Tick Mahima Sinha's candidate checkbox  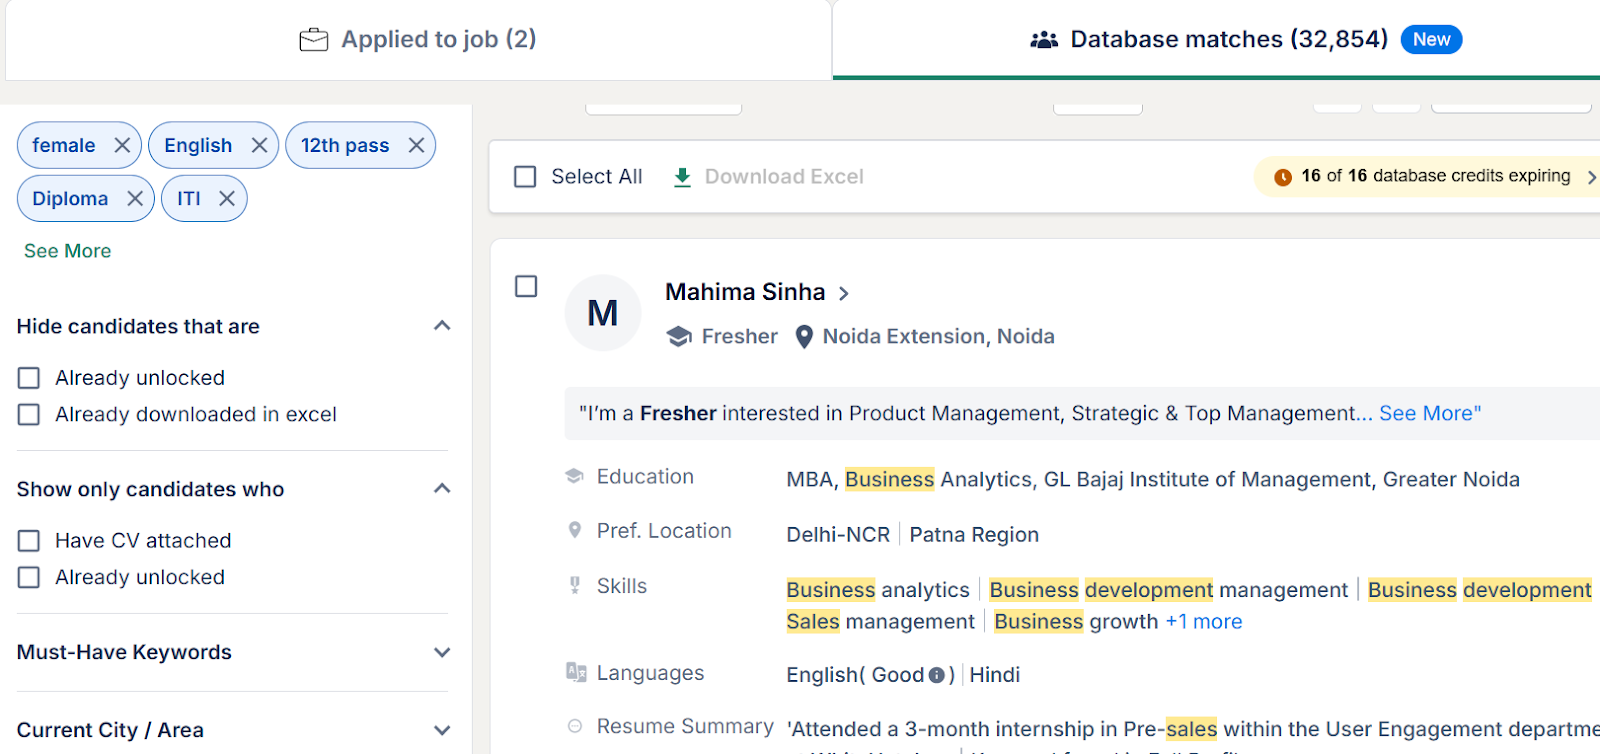pyautogui.click(x=526, y=287)
